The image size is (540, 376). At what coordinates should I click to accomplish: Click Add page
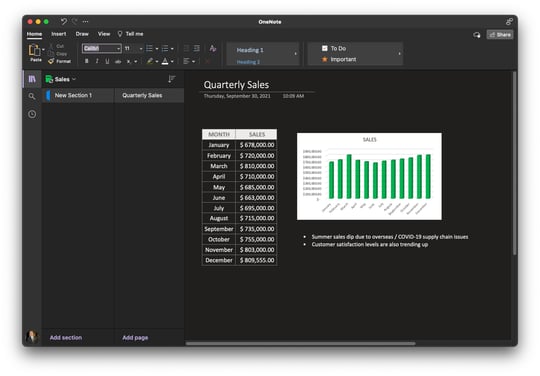point(135,337)
